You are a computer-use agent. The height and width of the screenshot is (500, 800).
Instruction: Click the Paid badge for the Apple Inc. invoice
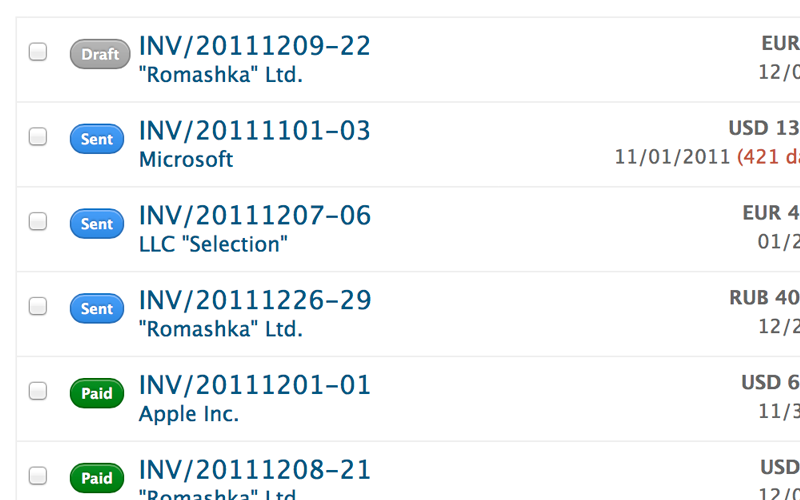tap(96, 393)
